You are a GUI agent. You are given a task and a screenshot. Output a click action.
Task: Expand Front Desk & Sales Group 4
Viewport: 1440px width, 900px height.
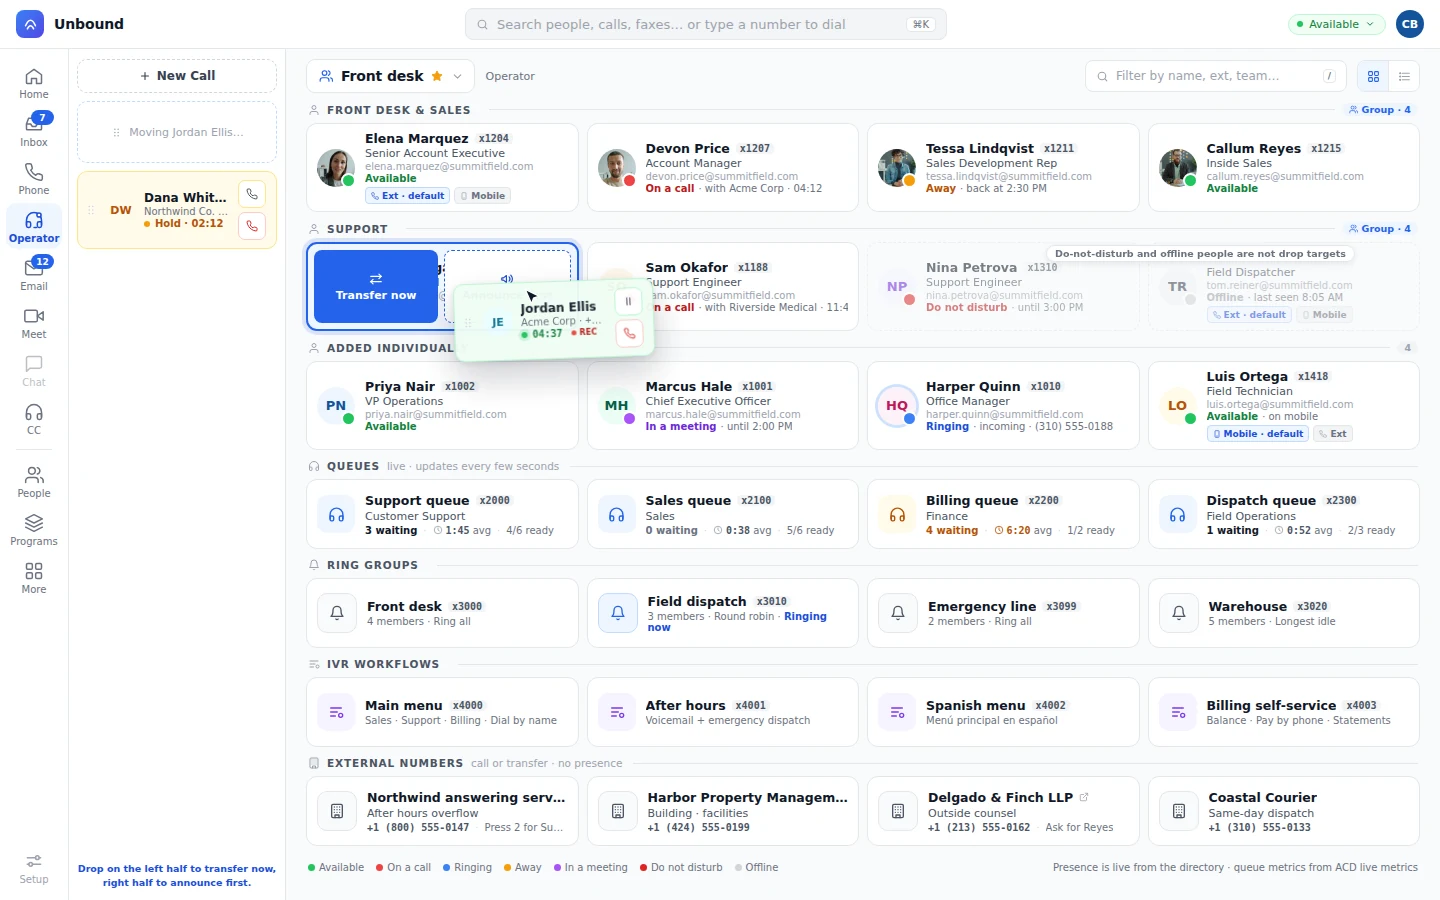click(x=1379, y=110)
